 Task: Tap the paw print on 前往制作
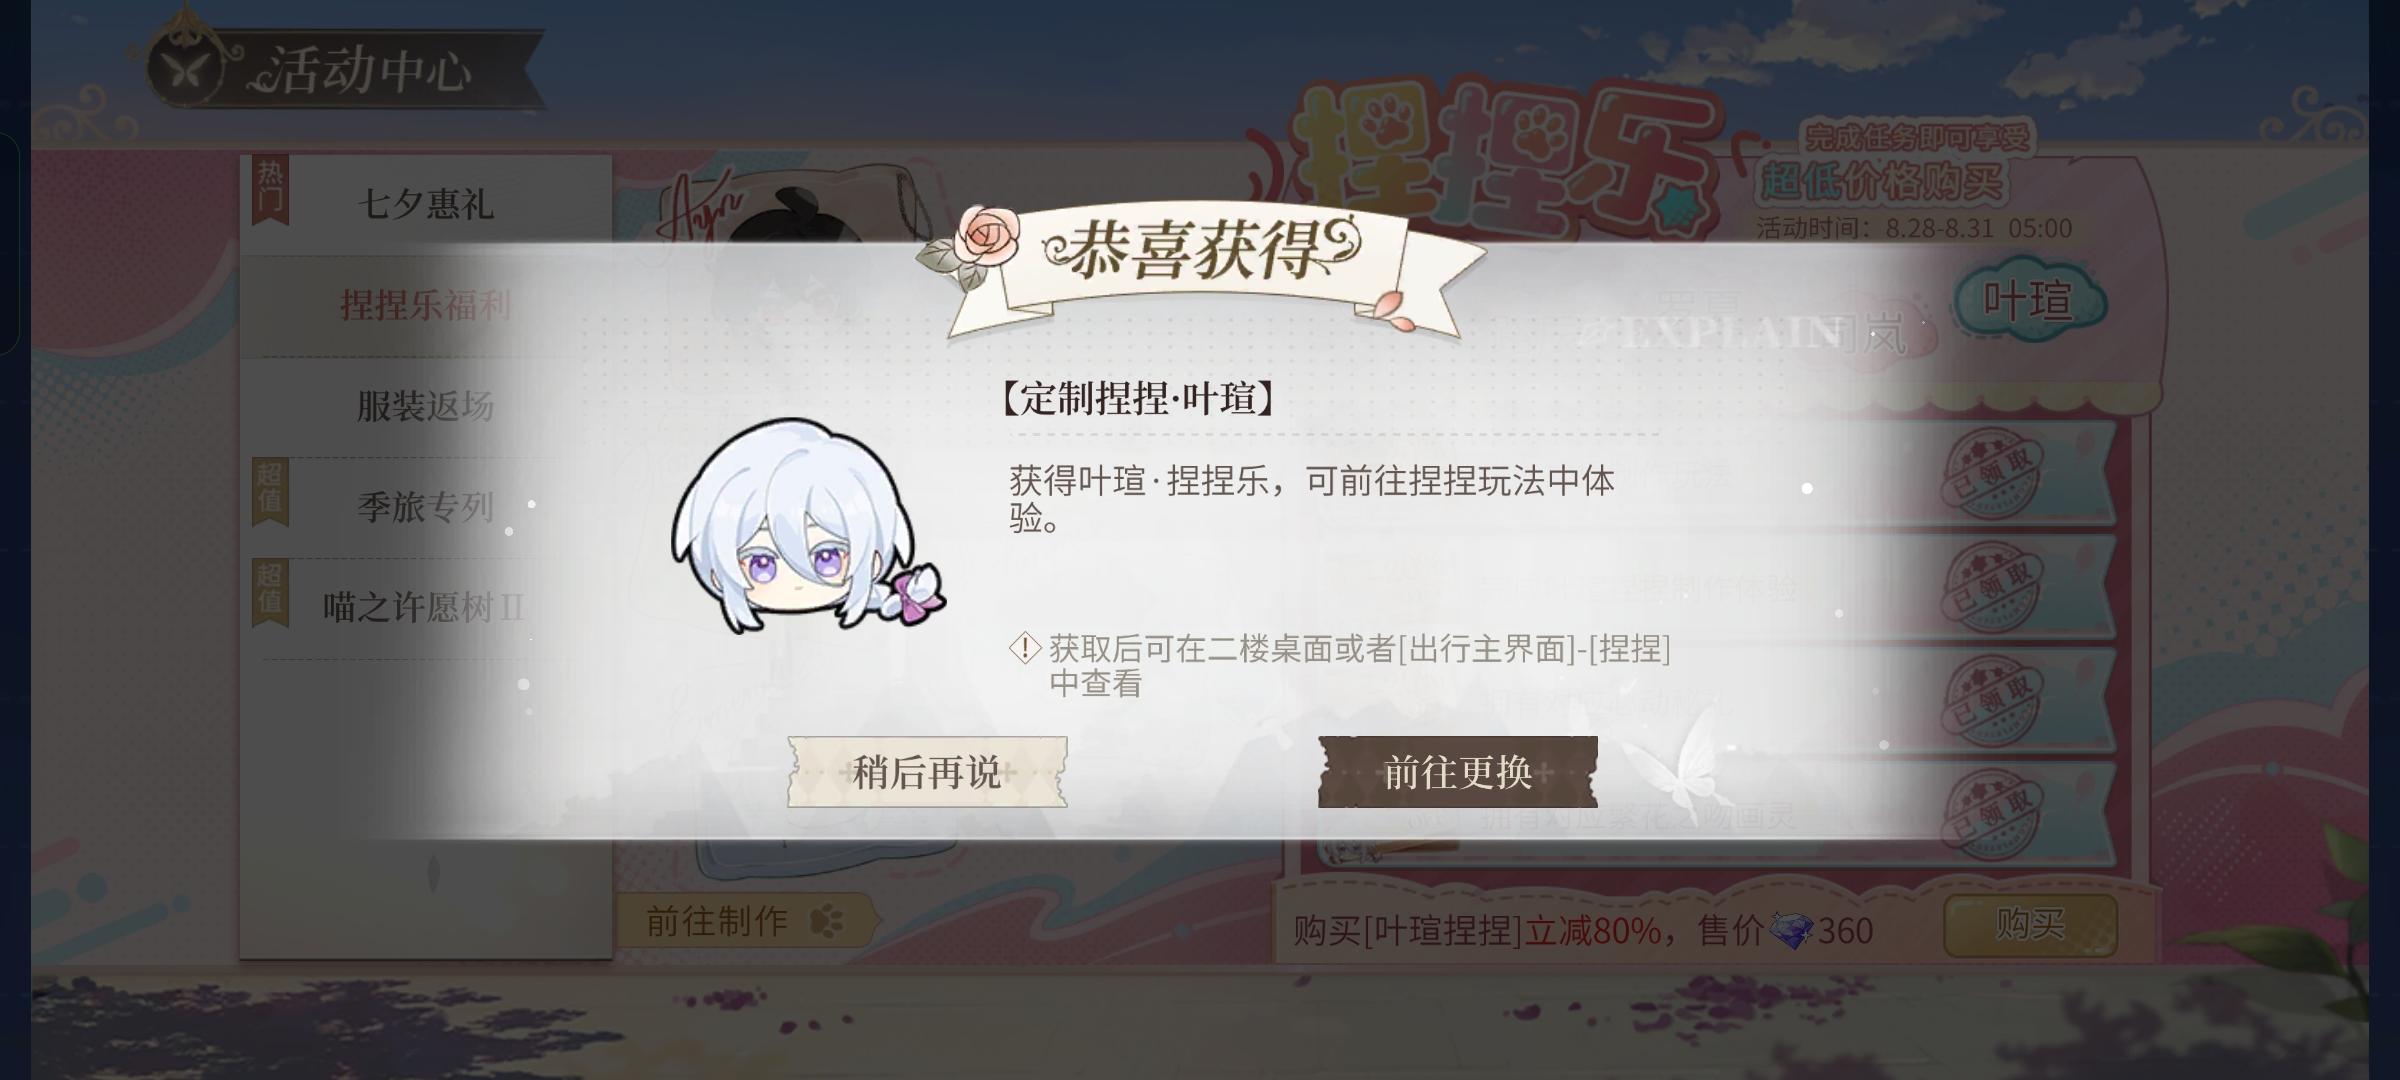[827, 921]
